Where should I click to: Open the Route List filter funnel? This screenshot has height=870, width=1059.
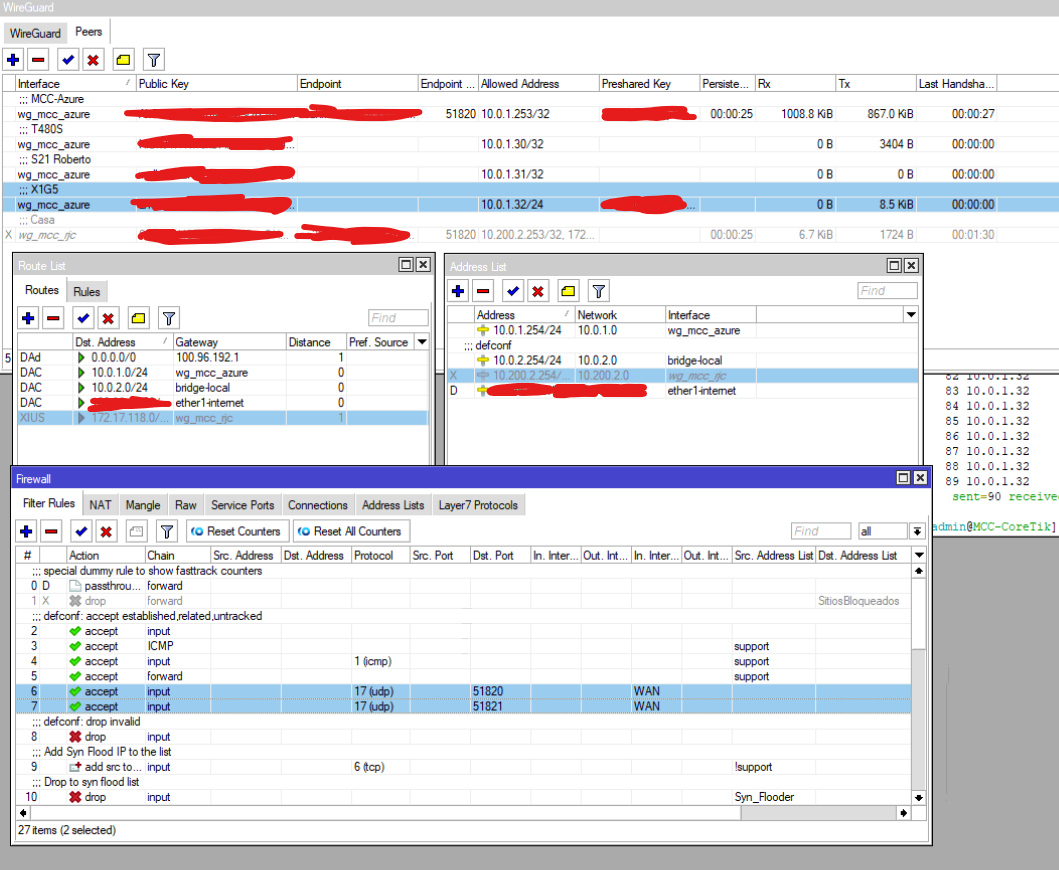[x=169, y=317]
